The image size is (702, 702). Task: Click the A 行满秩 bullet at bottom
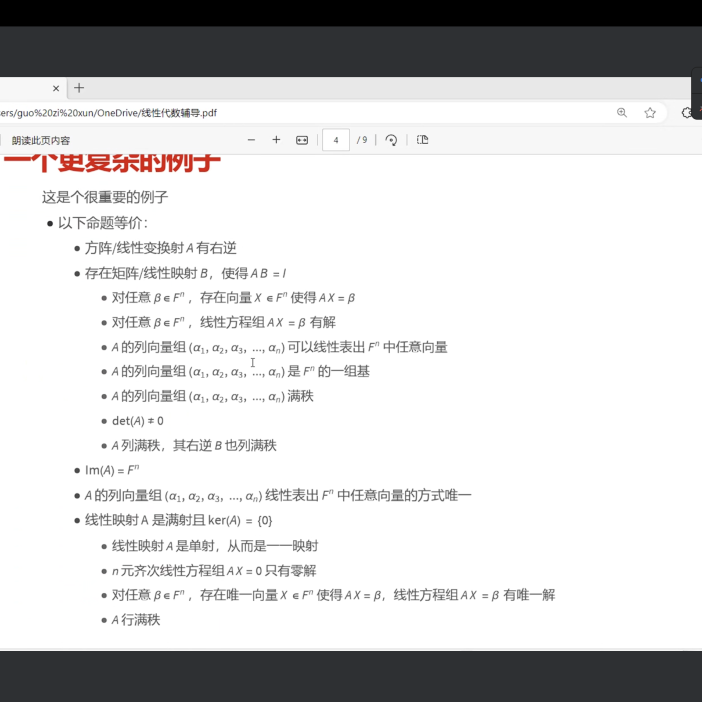click(x=136, y=620)
